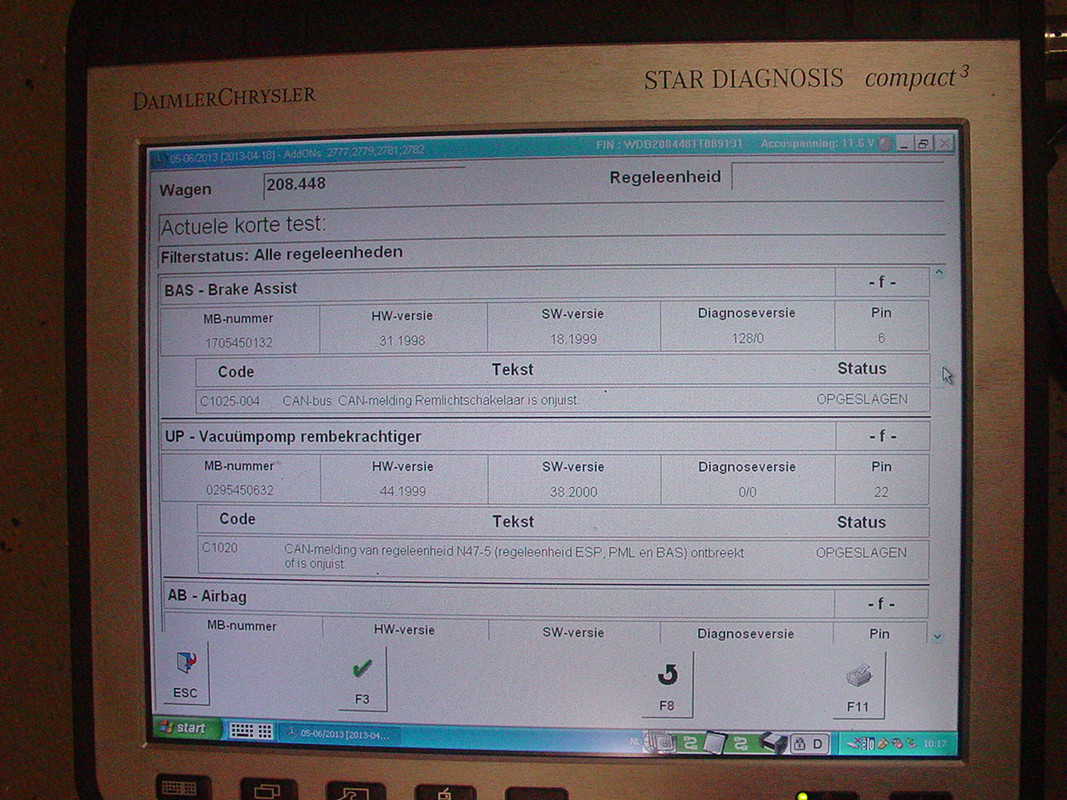Screen dimensions: 1067x800
Task: Restore down the diagnosis window
Action: [x=923, y=144]
